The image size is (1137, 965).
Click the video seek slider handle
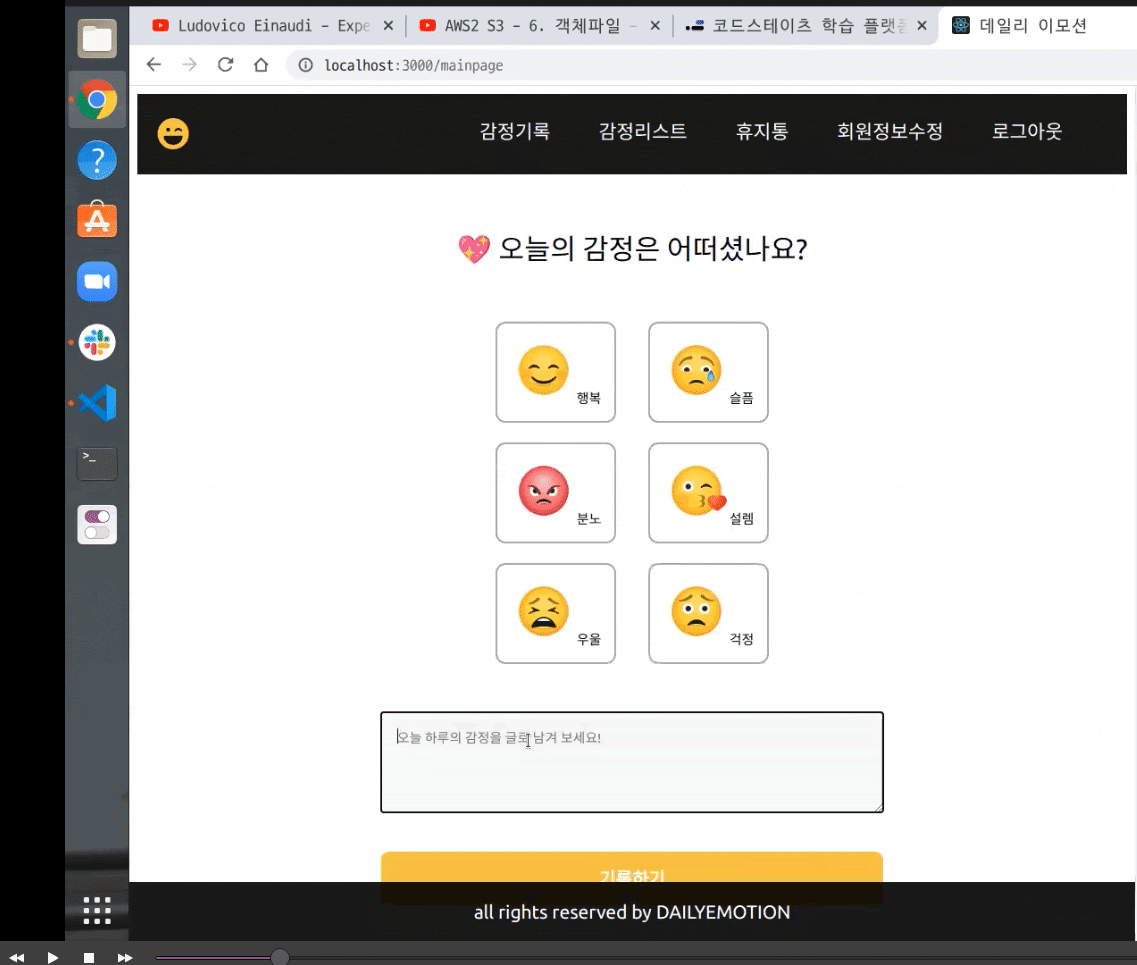point(280,958)
